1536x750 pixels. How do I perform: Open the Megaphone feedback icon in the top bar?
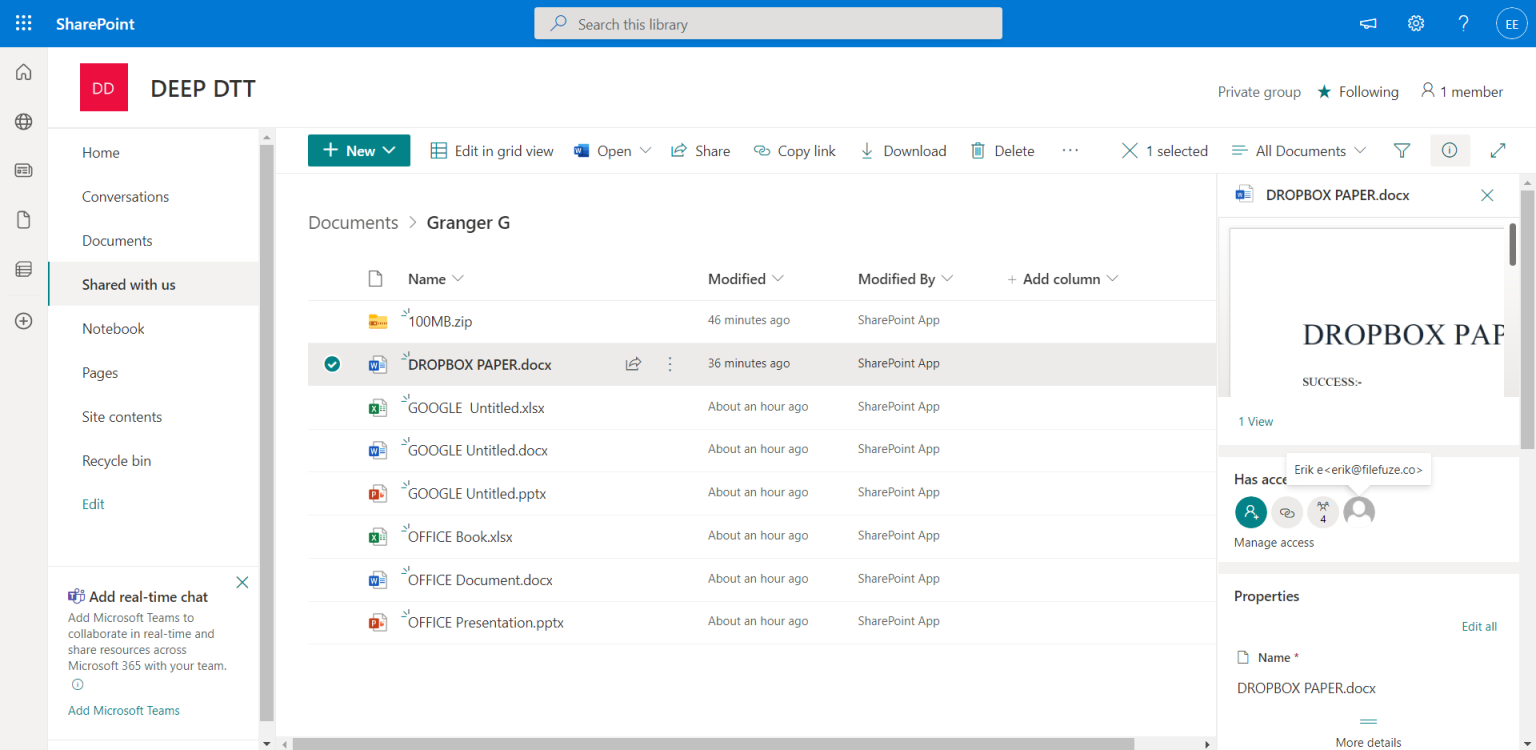(x=1367, y=23)
